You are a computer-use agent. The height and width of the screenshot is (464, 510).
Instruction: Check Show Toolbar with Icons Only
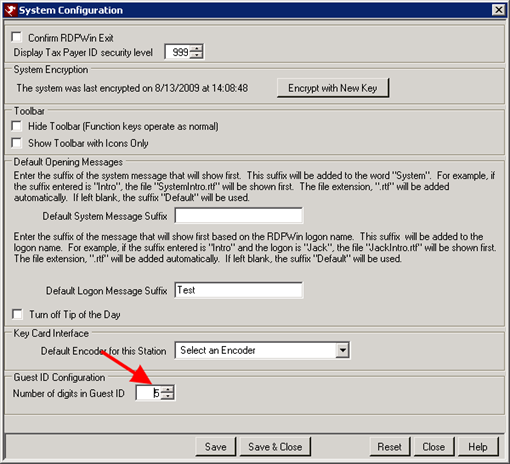pos(16,143)
